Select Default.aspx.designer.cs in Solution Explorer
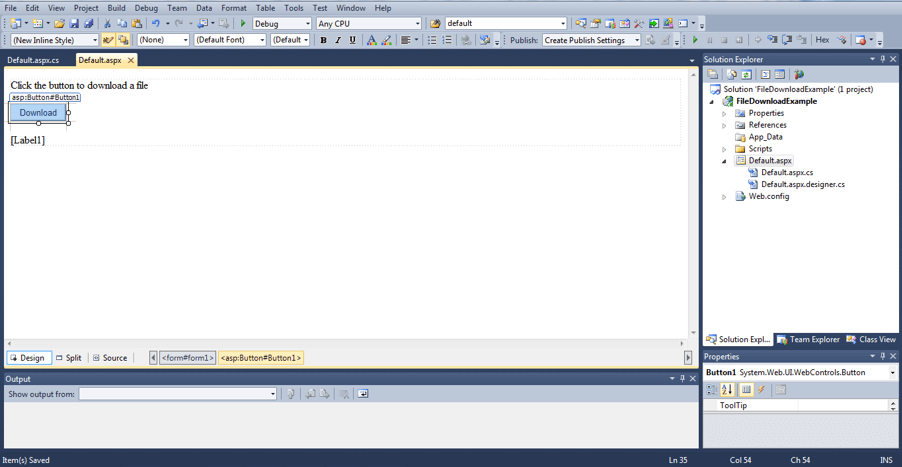The image size is (902, 467). pos(802,185)
